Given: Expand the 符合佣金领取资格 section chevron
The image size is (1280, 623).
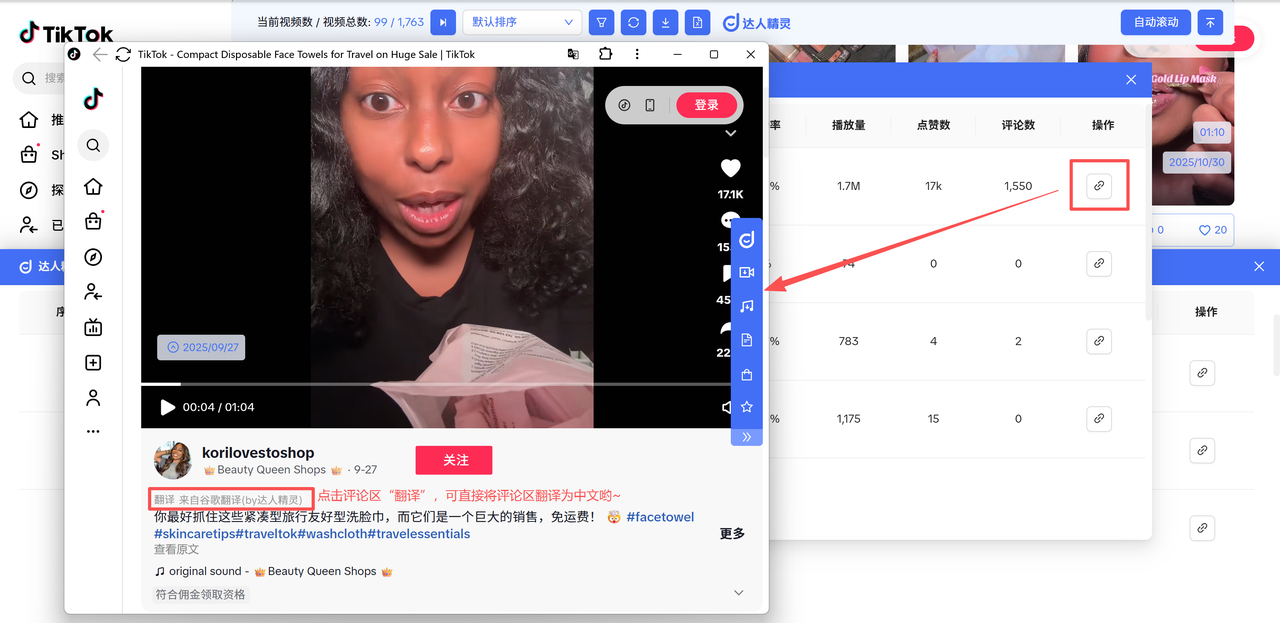Looking at the screenshot, I should (739, 593).
